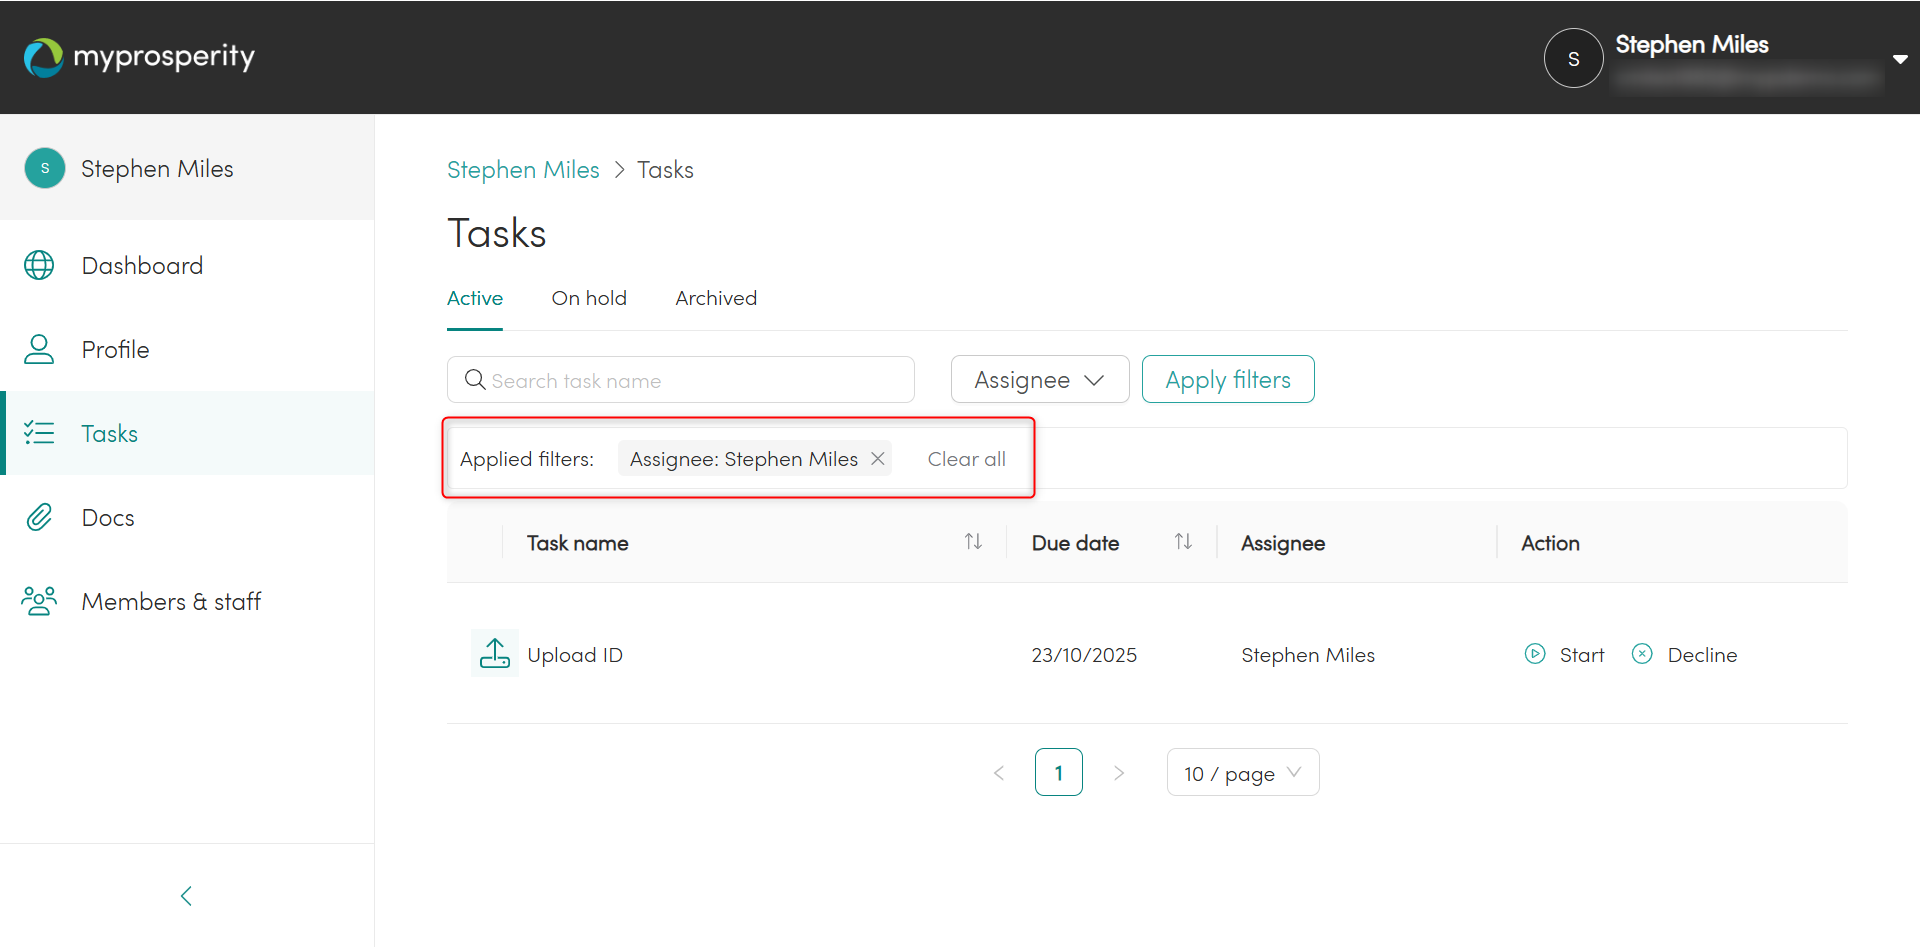The image size is (1920, 947).
Task: Go to pagination page 1
Action: pos(1059,772)
